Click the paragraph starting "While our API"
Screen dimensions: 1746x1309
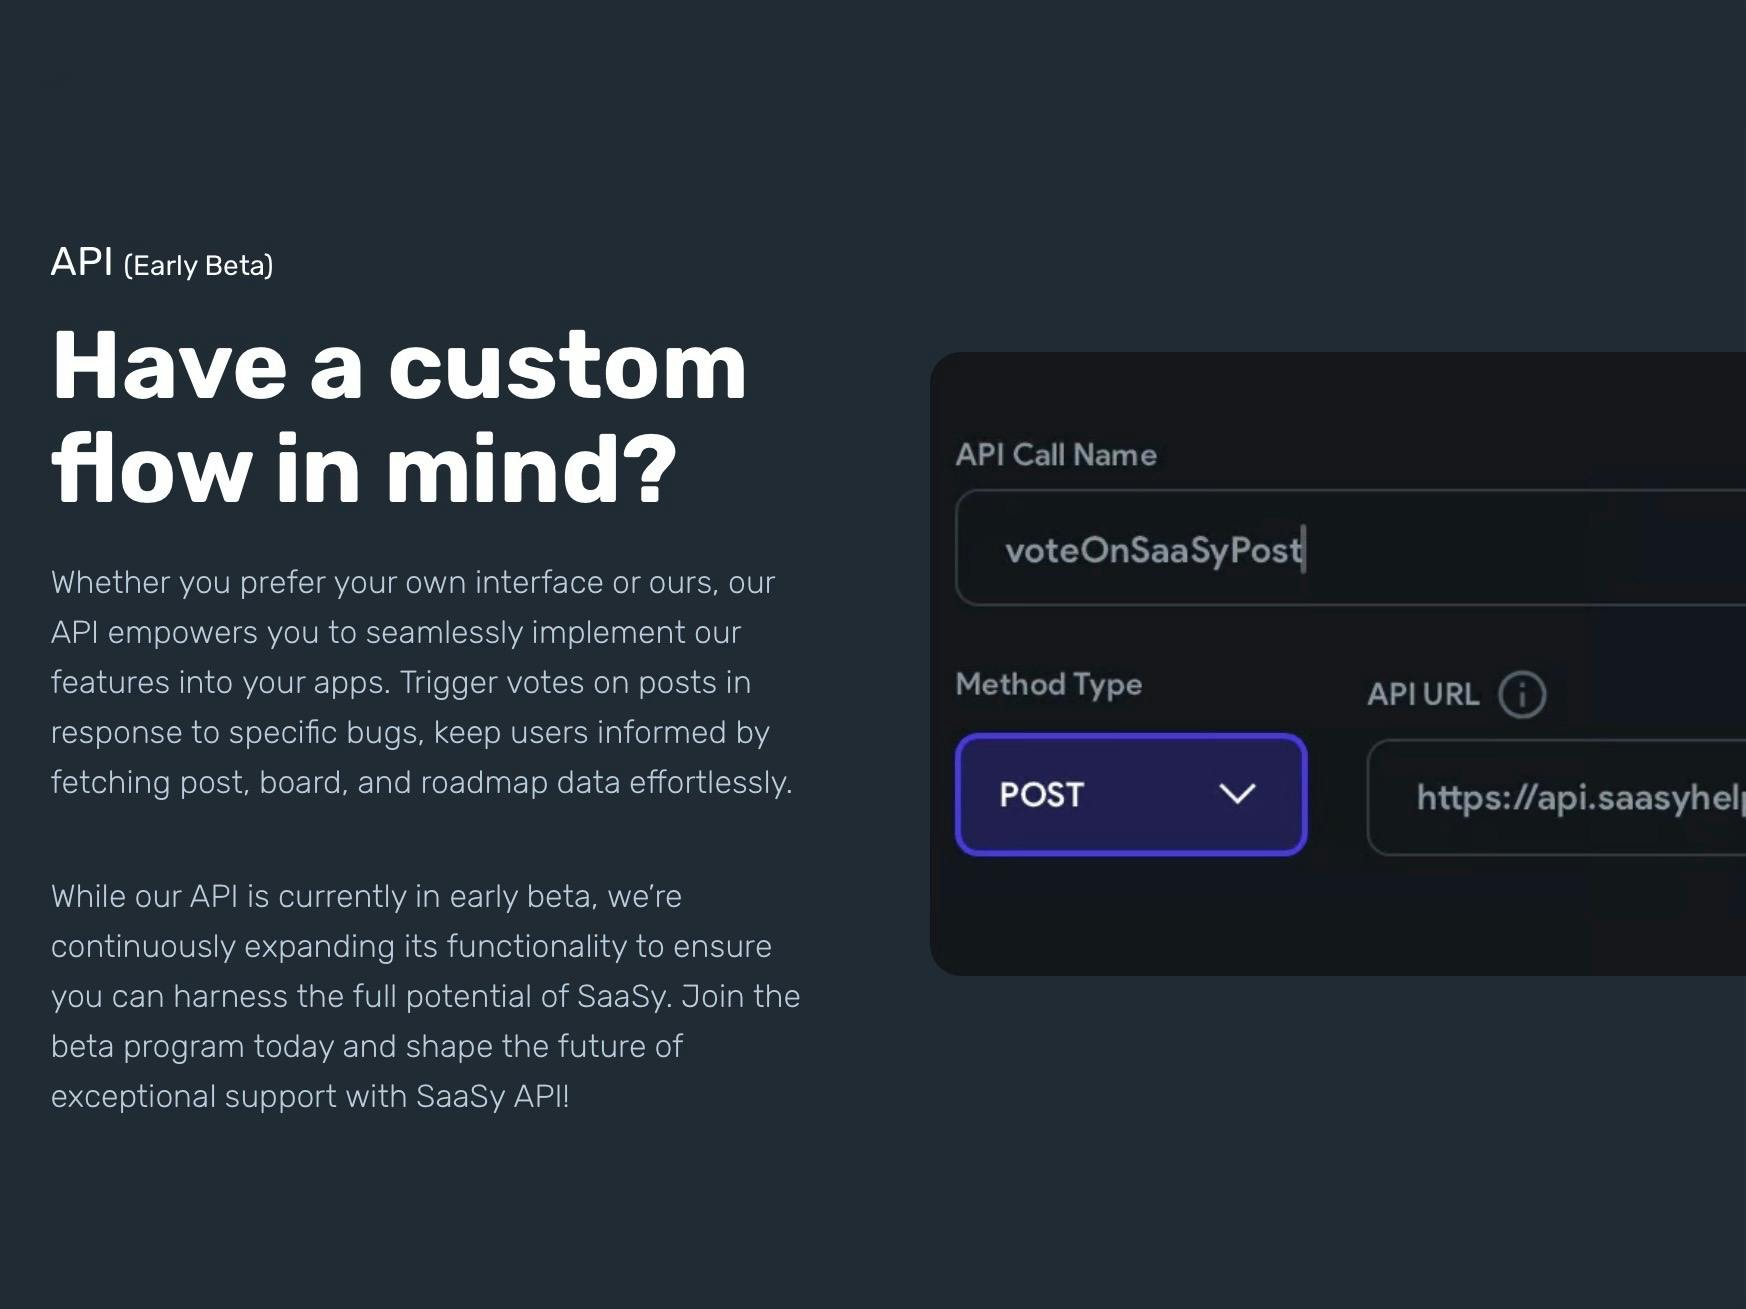425,996
